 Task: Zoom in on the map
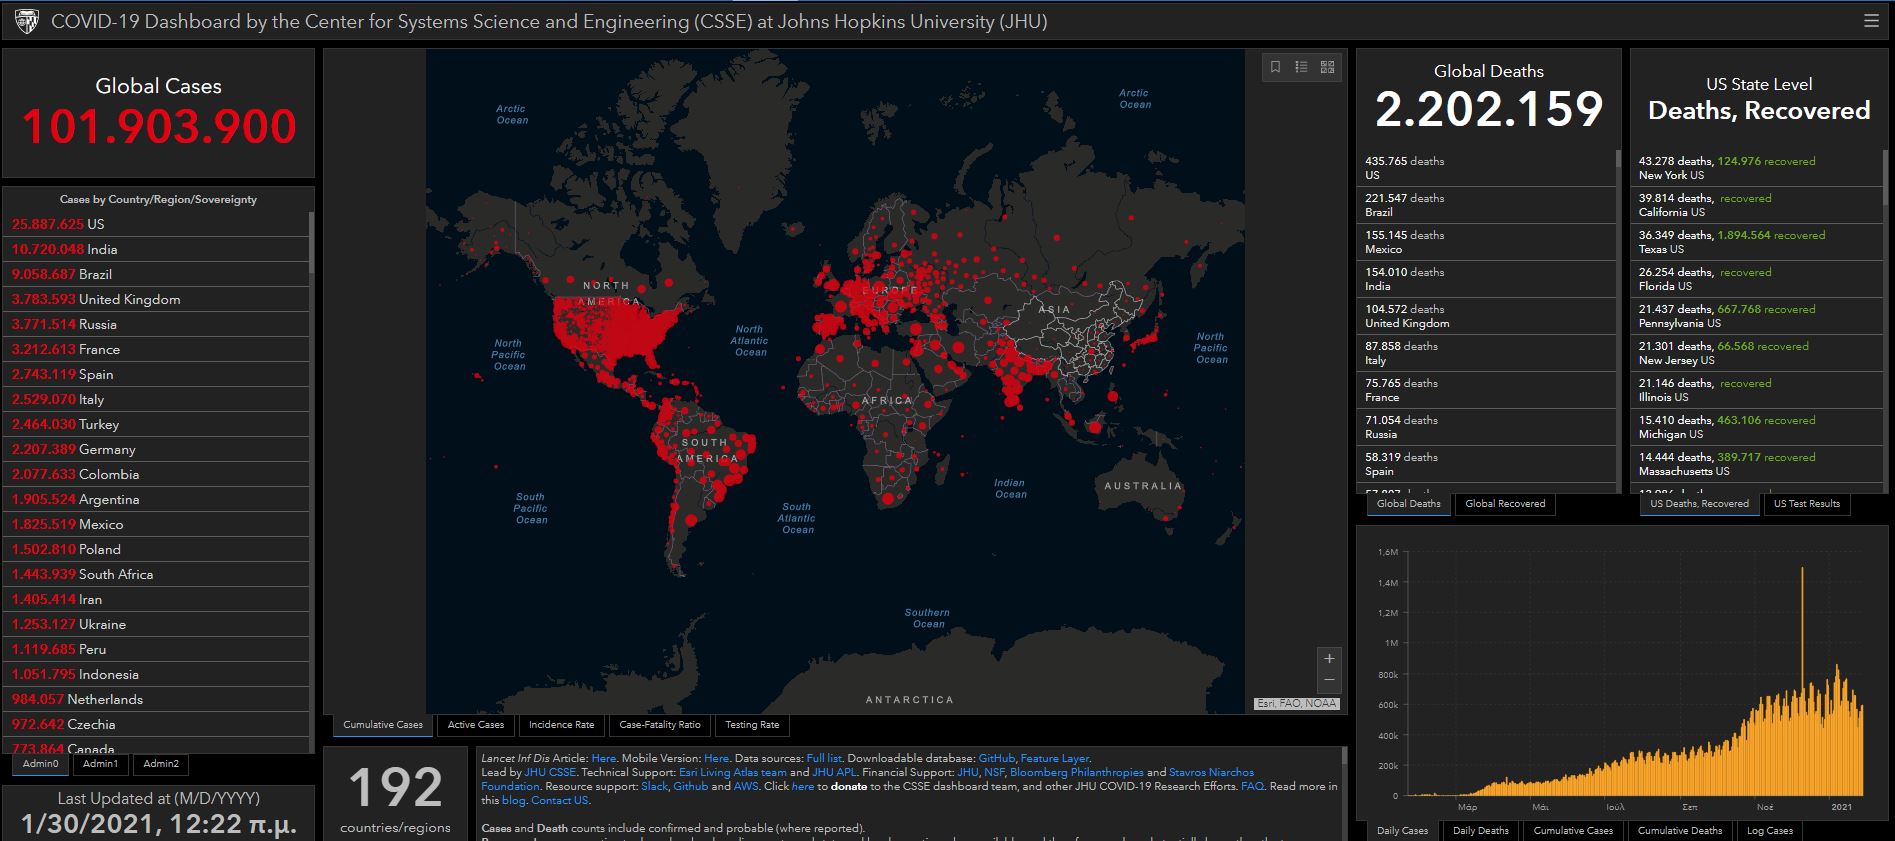click(x=1329, y=658)
